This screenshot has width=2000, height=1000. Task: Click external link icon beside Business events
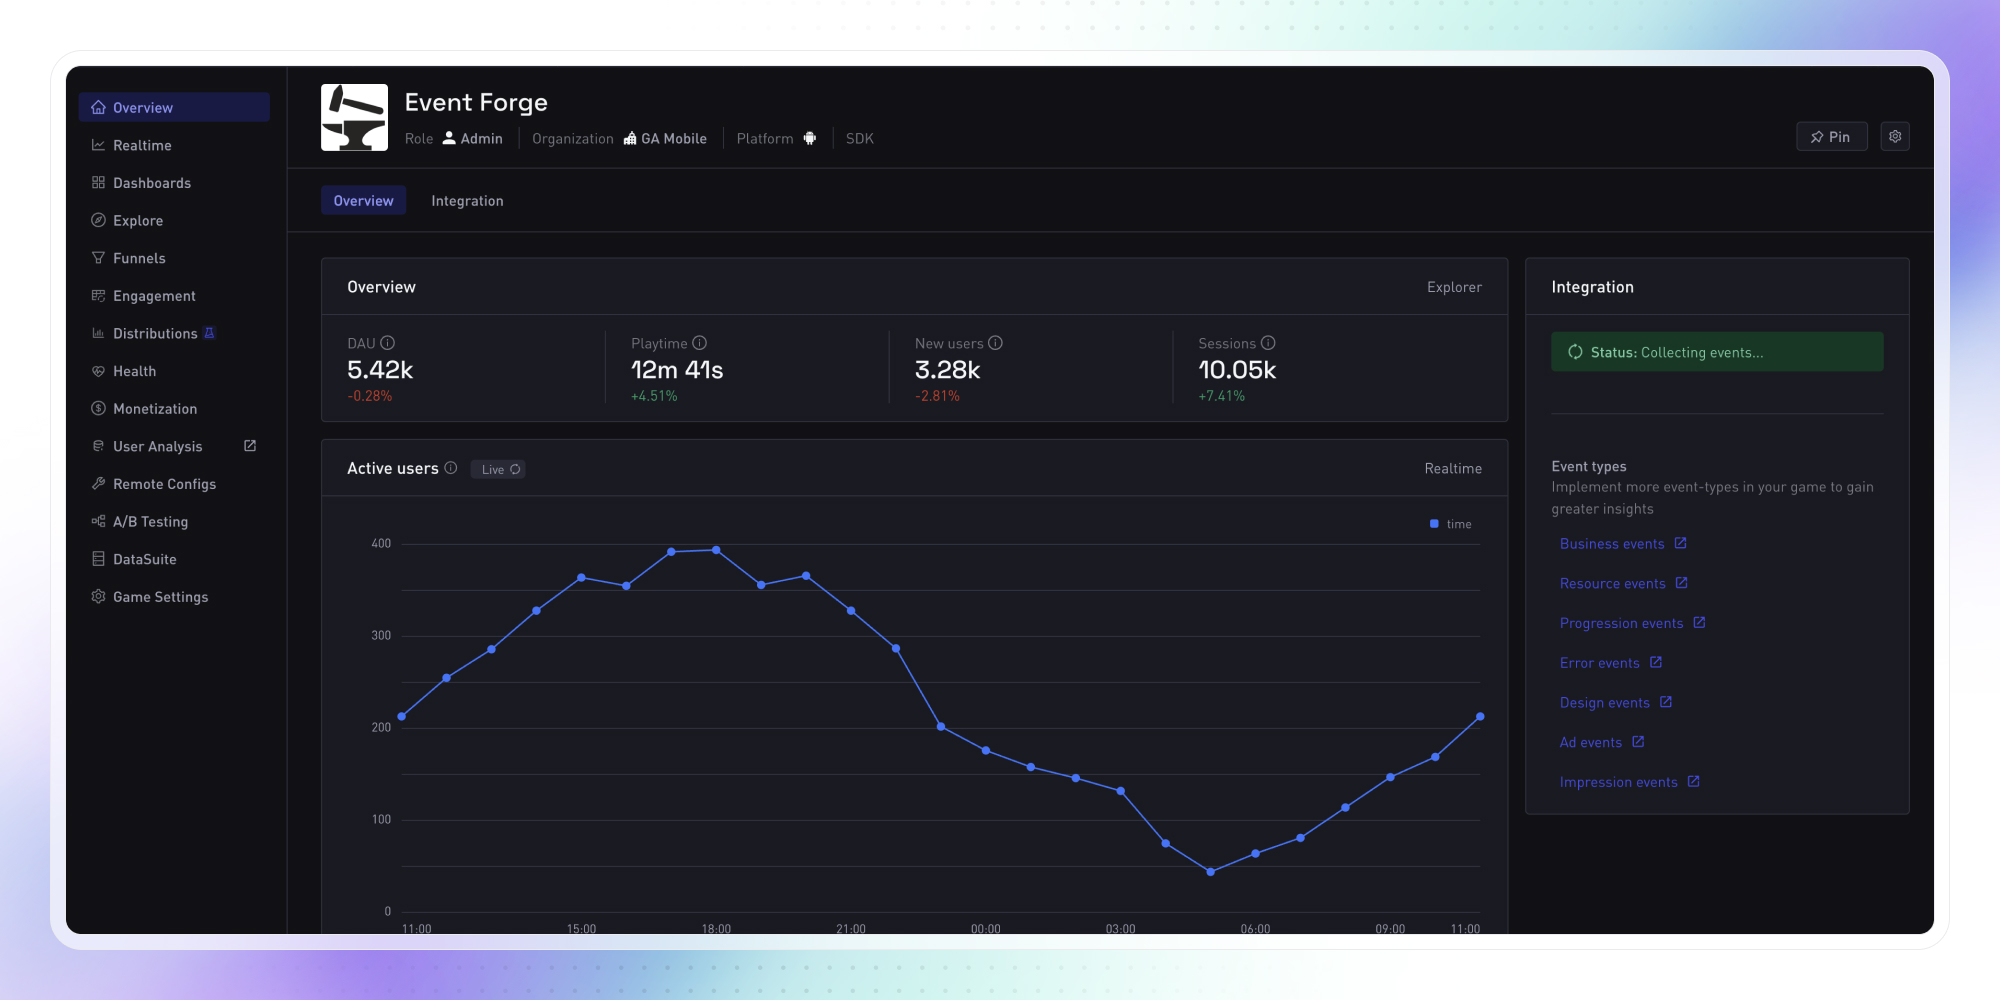point(1681,543)
